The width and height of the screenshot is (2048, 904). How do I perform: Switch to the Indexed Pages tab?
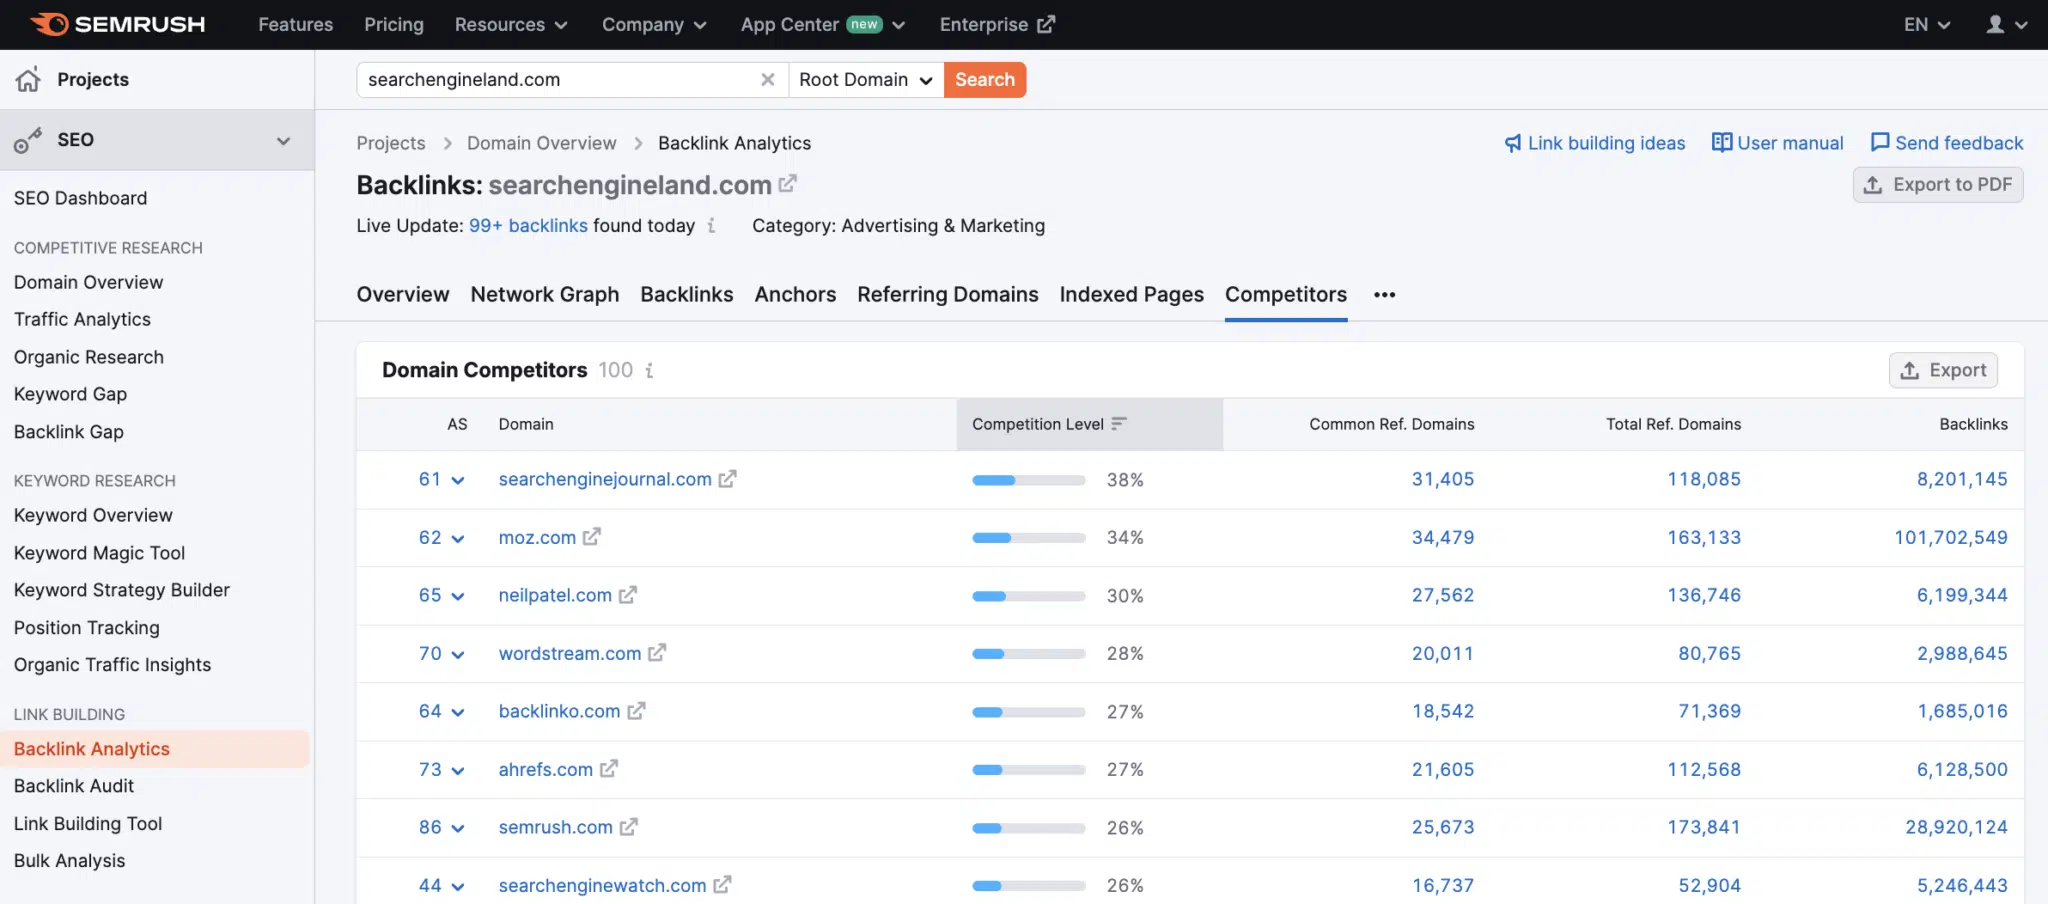tap(1132, 294)
